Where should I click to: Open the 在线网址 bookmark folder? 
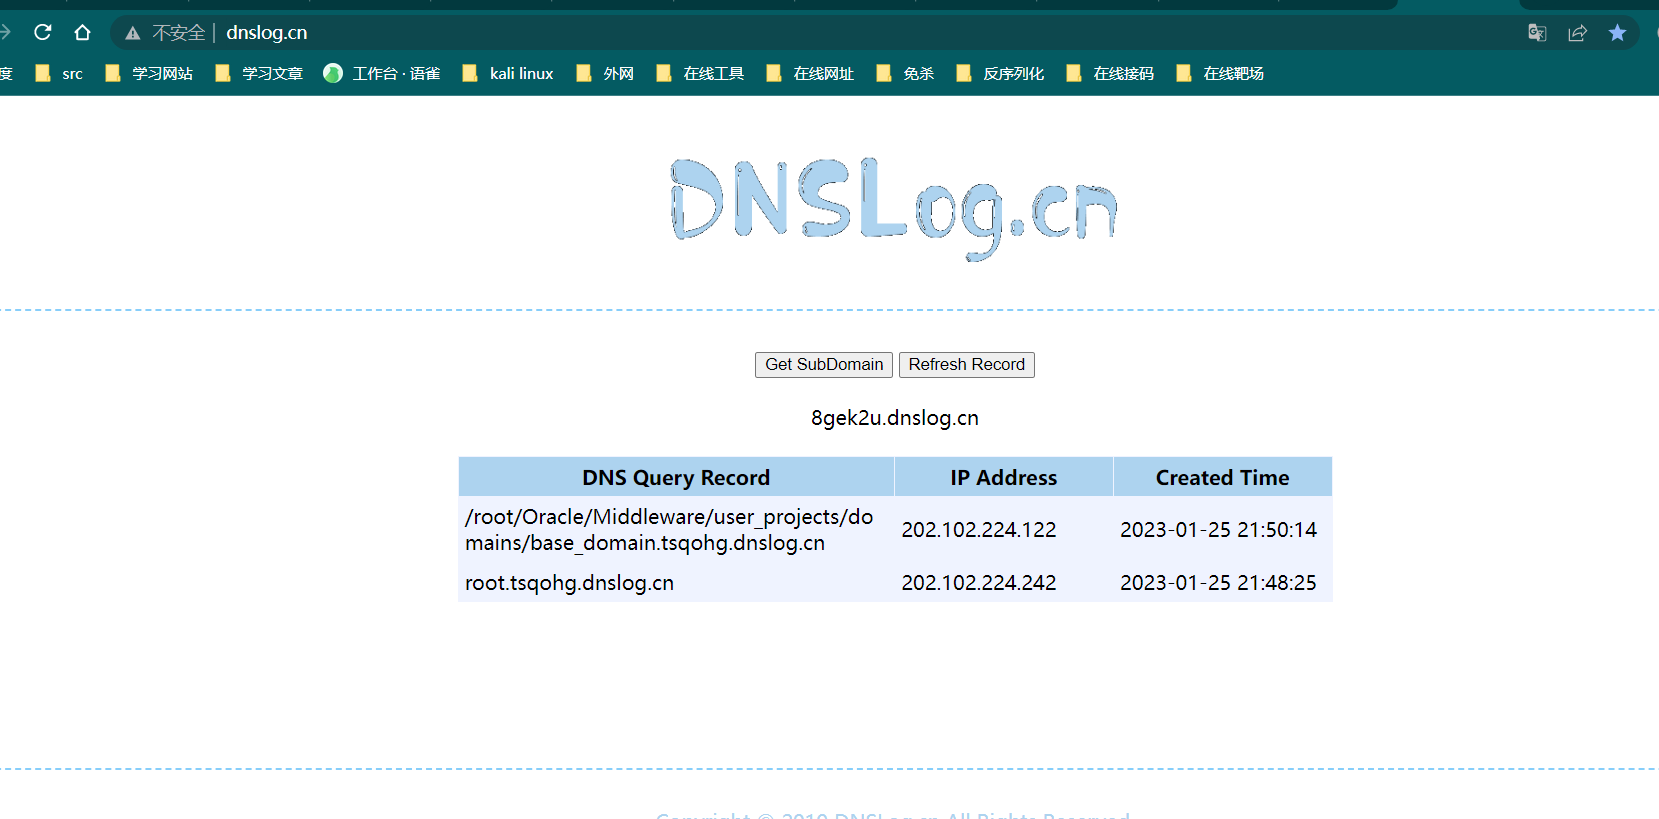(810, 73)
